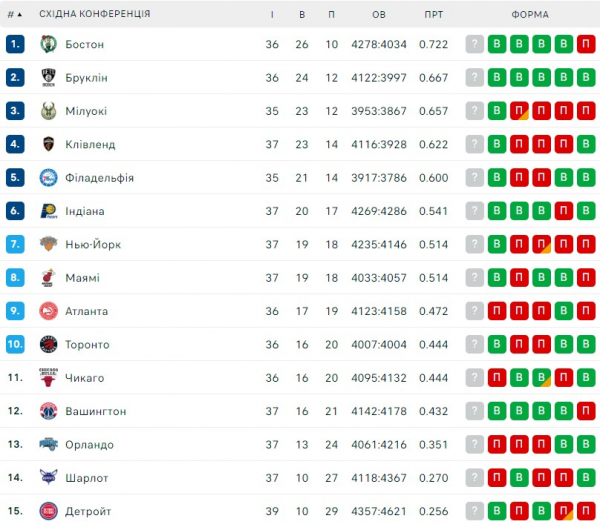Click the Brooklyn Nets team logo
Viewport: 600px width, 527px height.
[49, 77]
